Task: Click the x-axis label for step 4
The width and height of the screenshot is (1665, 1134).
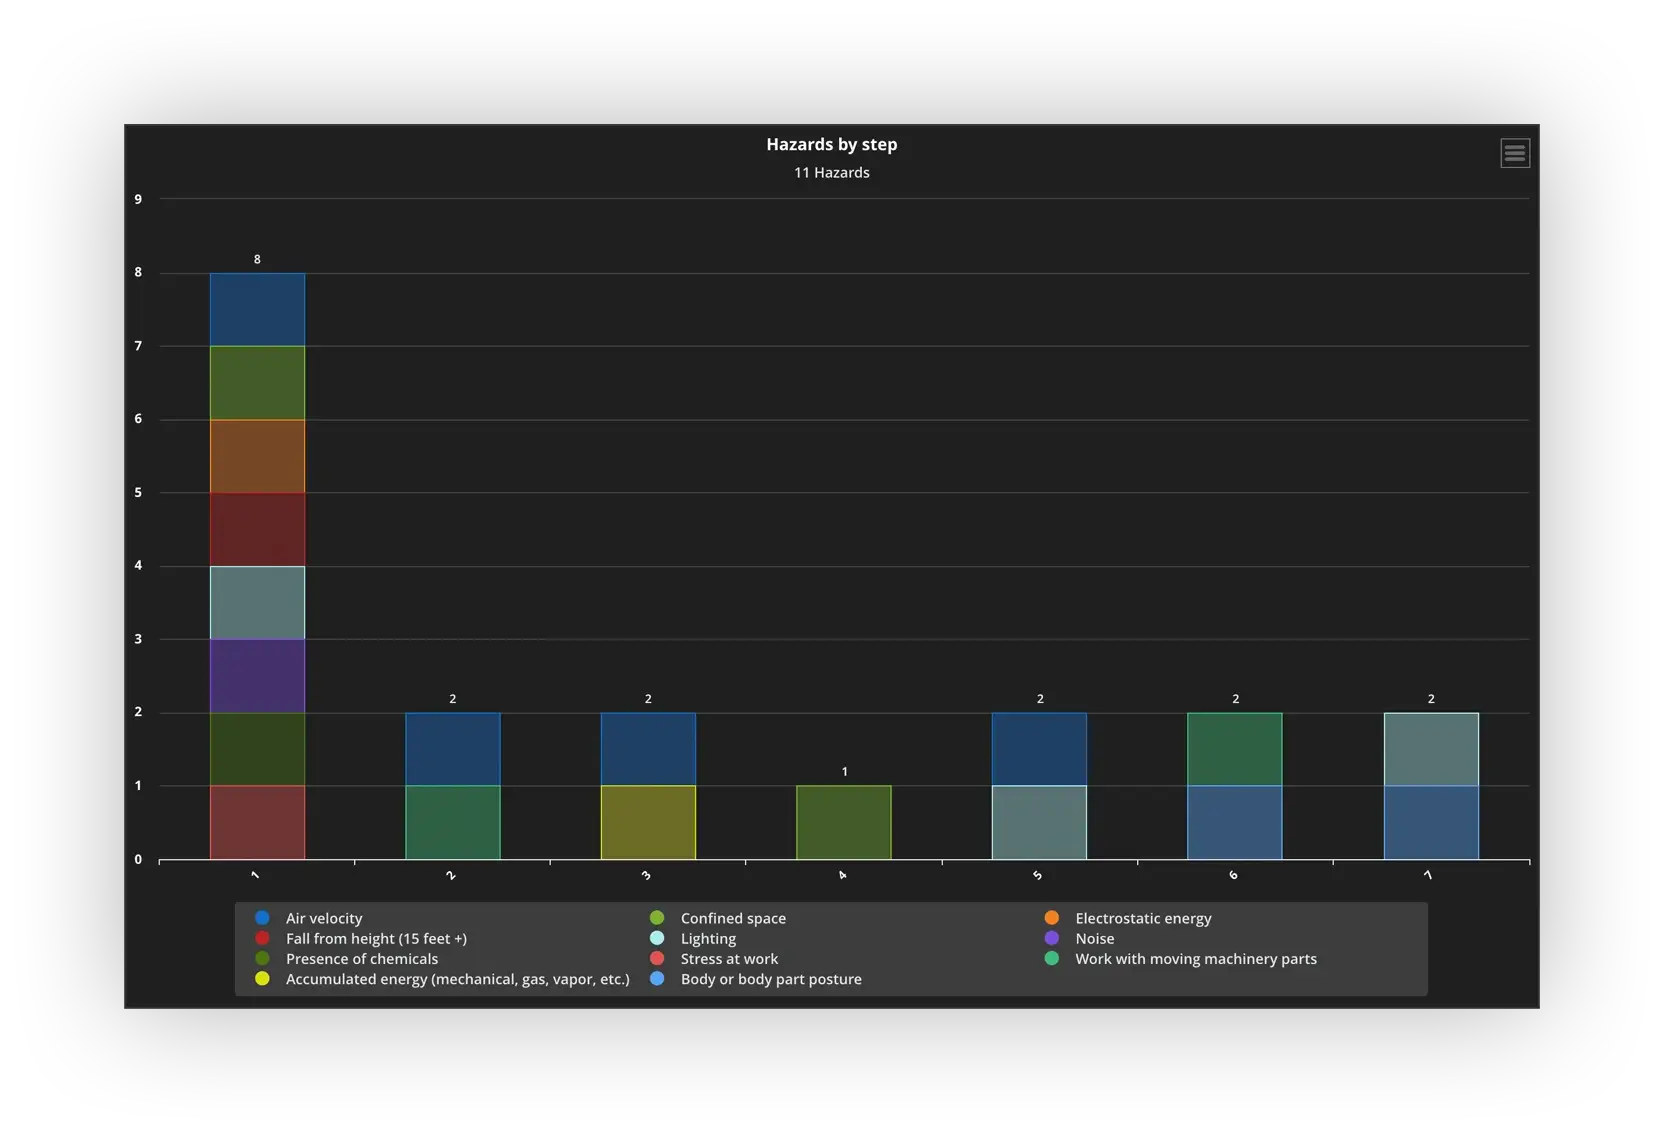Action: coord(843,875)
